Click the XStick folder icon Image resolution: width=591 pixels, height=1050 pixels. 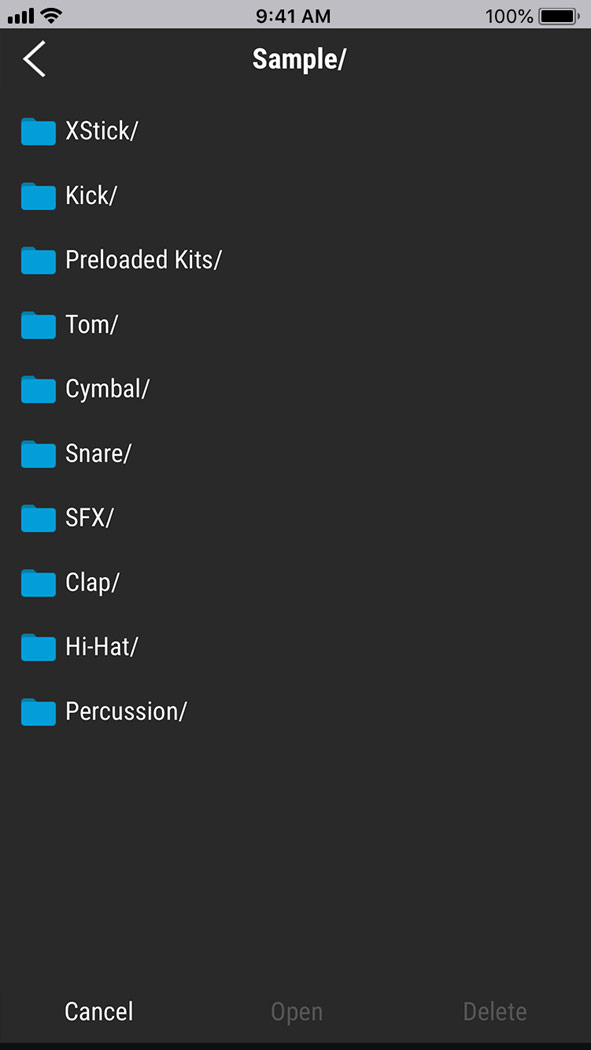click(37, 131)
